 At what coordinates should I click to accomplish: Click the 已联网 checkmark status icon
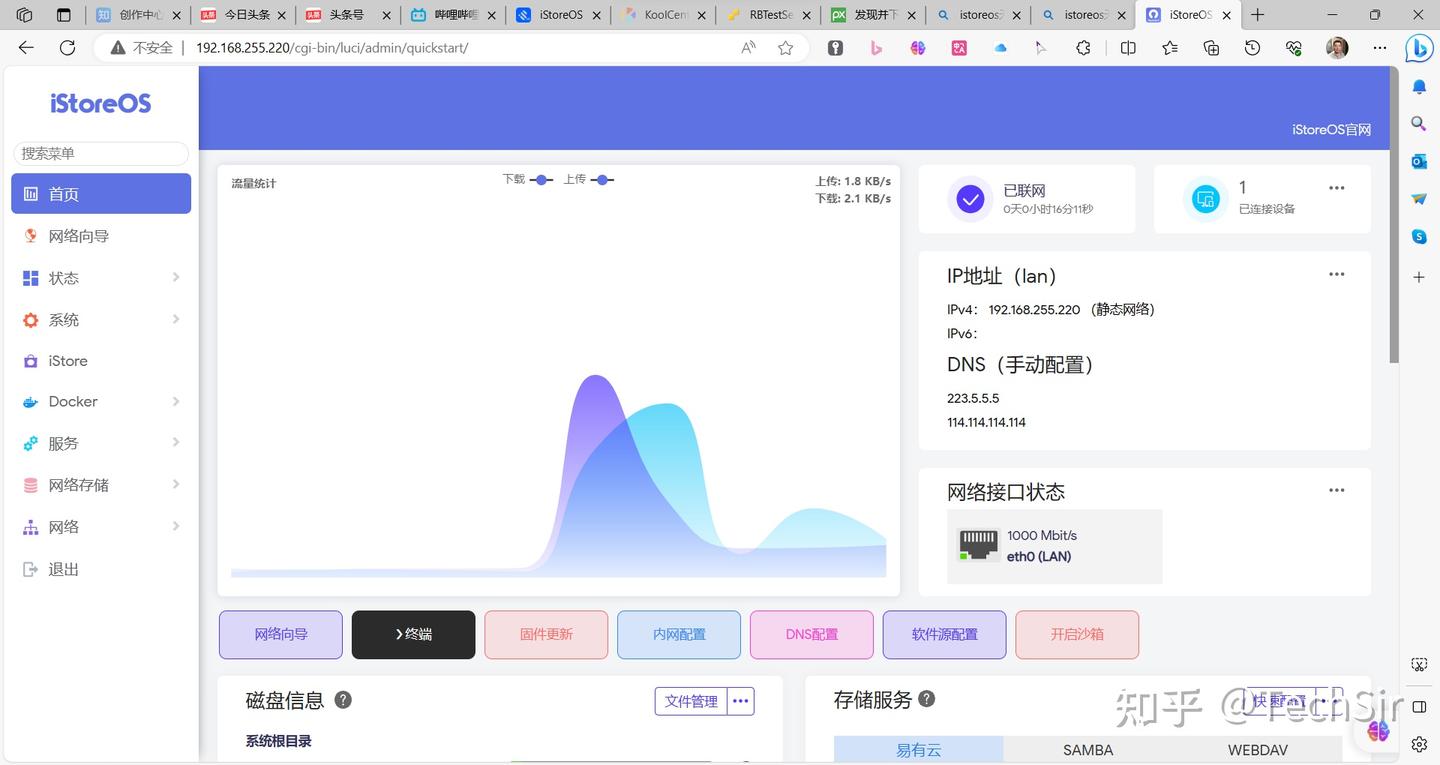970,199
